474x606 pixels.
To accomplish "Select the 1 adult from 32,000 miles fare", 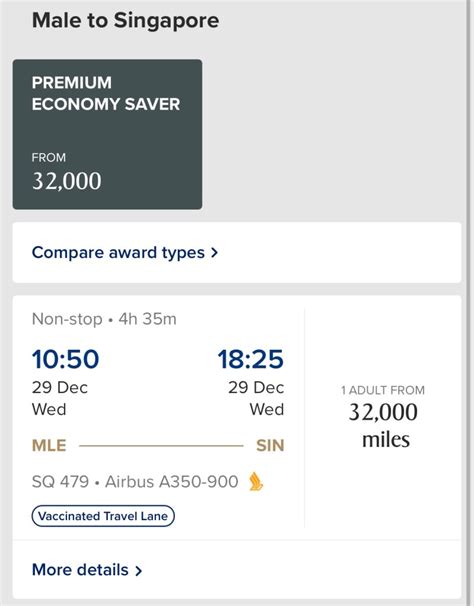I will coord(383,417).
